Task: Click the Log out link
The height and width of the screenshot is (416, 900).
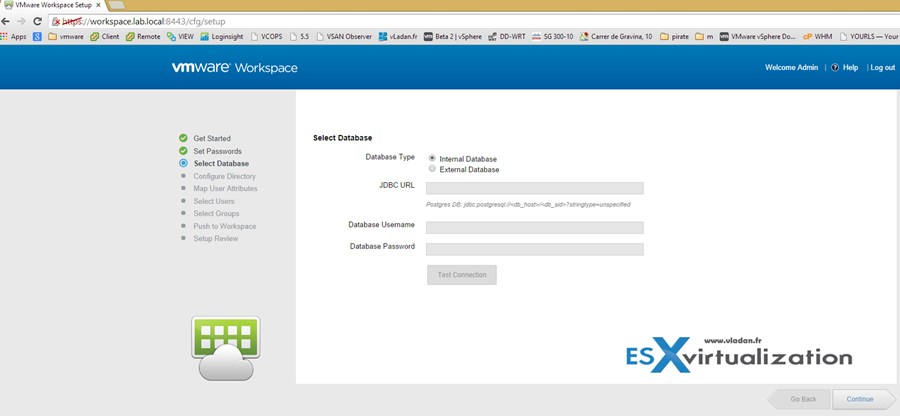Action: click(x=883, y=68)
